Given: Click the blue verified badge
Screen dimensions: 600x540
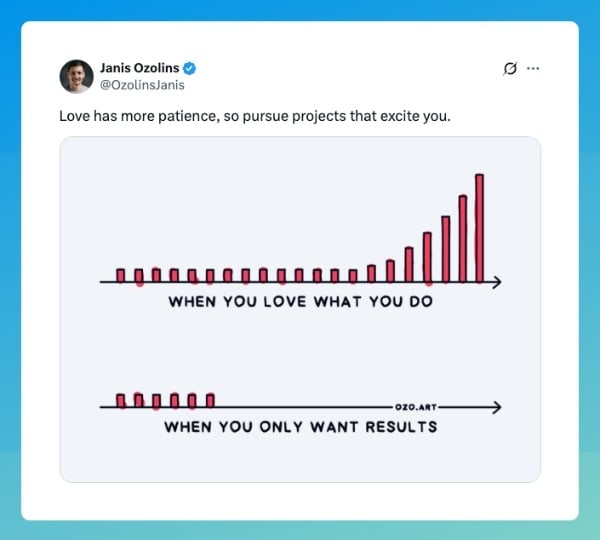Looking at the screenshot, I should [189, 68].
